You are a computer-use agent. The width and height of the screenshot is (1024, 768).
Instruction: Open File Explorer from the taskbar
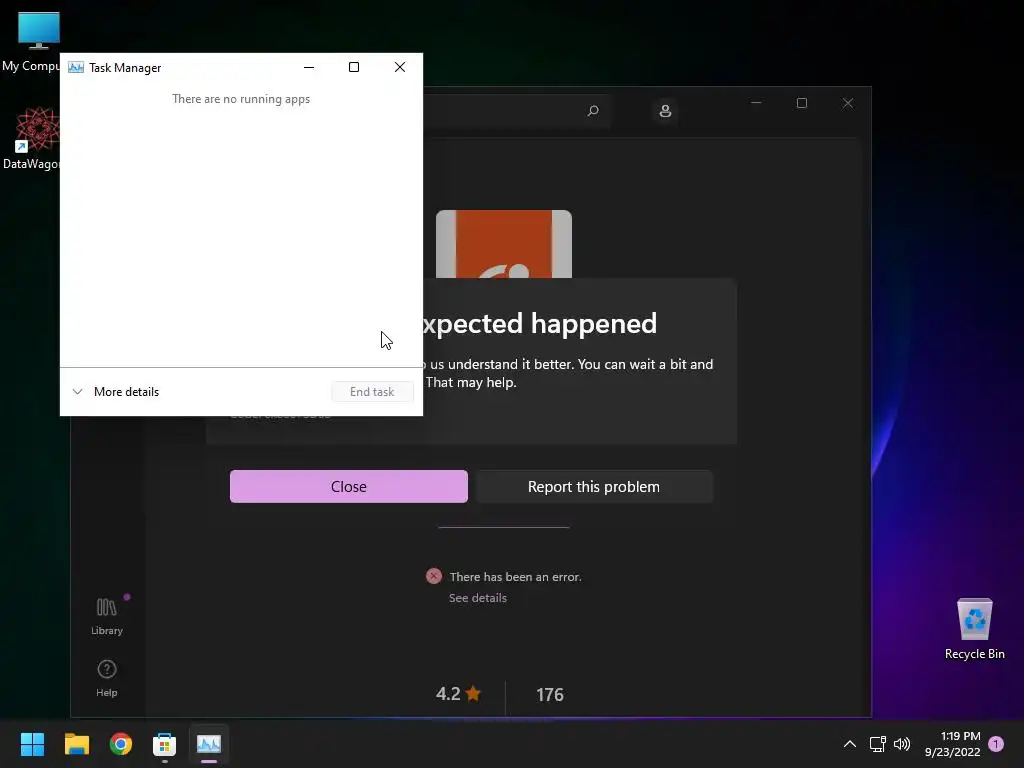coord(76,744)
